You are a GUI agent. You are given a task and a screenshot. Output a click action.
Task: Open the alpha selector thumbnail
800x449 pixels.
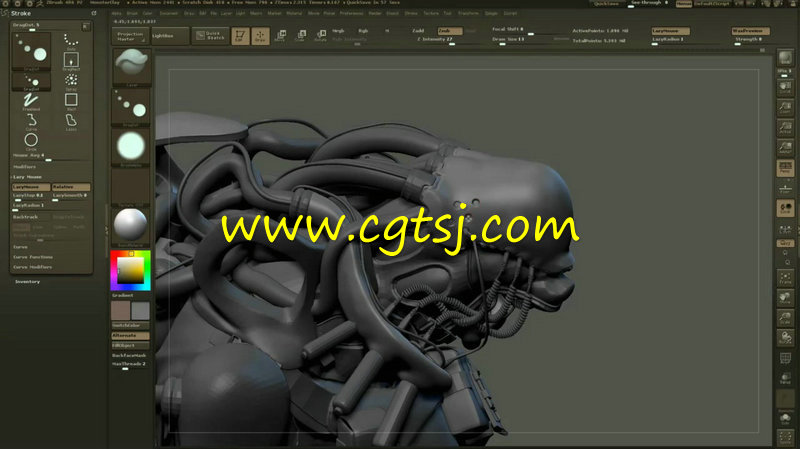coord(131,147)
